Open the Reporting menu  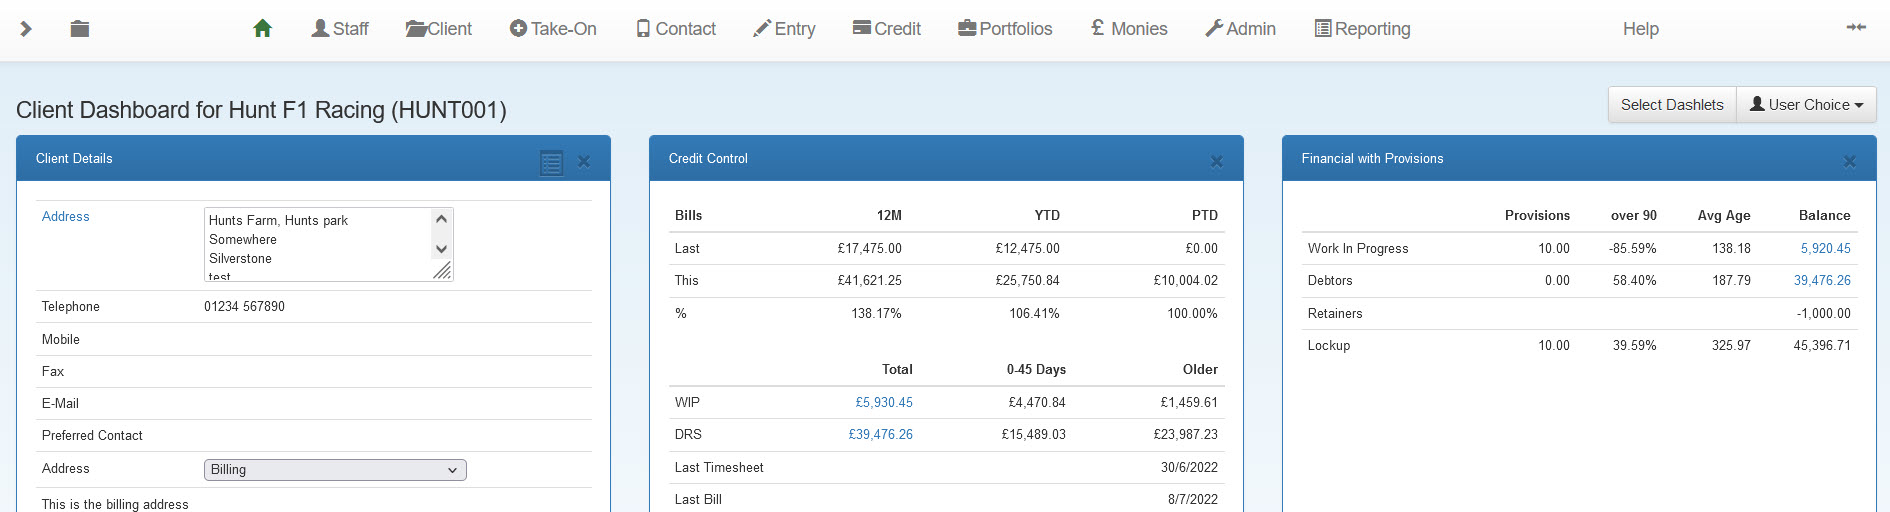click(x=1362, y=29)
